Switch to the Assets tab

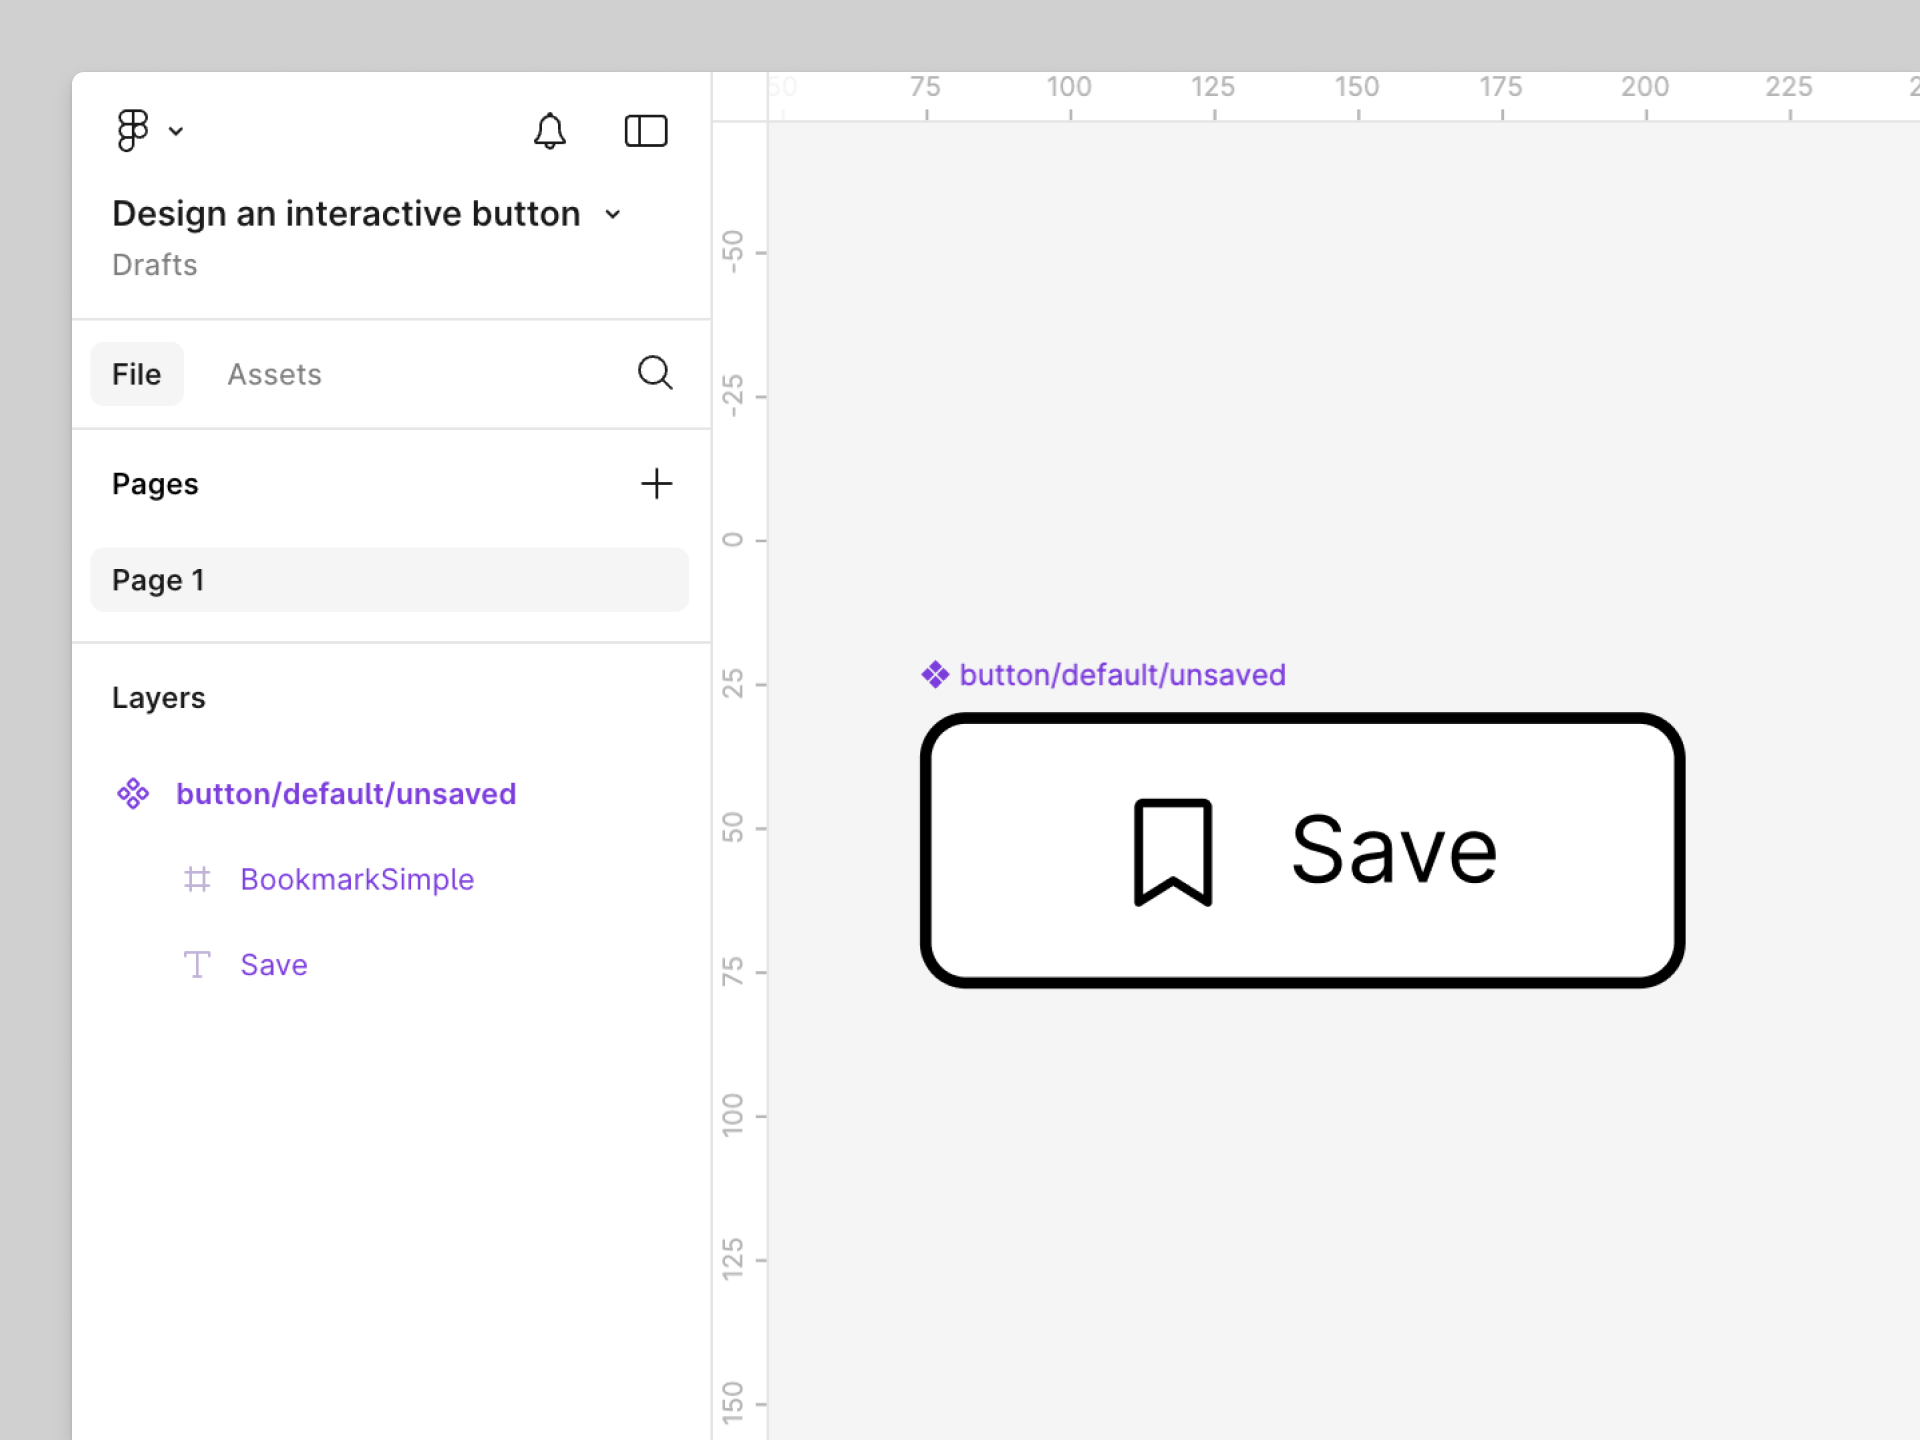(274, 374)
